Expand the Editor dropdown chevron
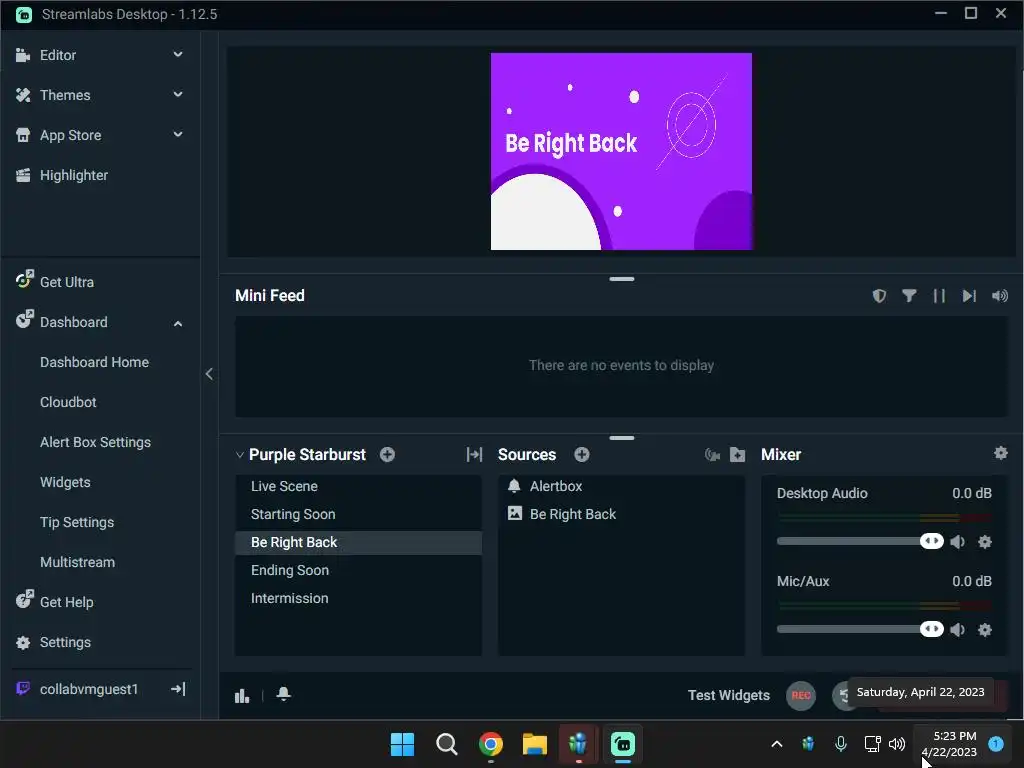Image resolution: width=1024 pixels, height=768 pixels. click(x=178, y=55)
